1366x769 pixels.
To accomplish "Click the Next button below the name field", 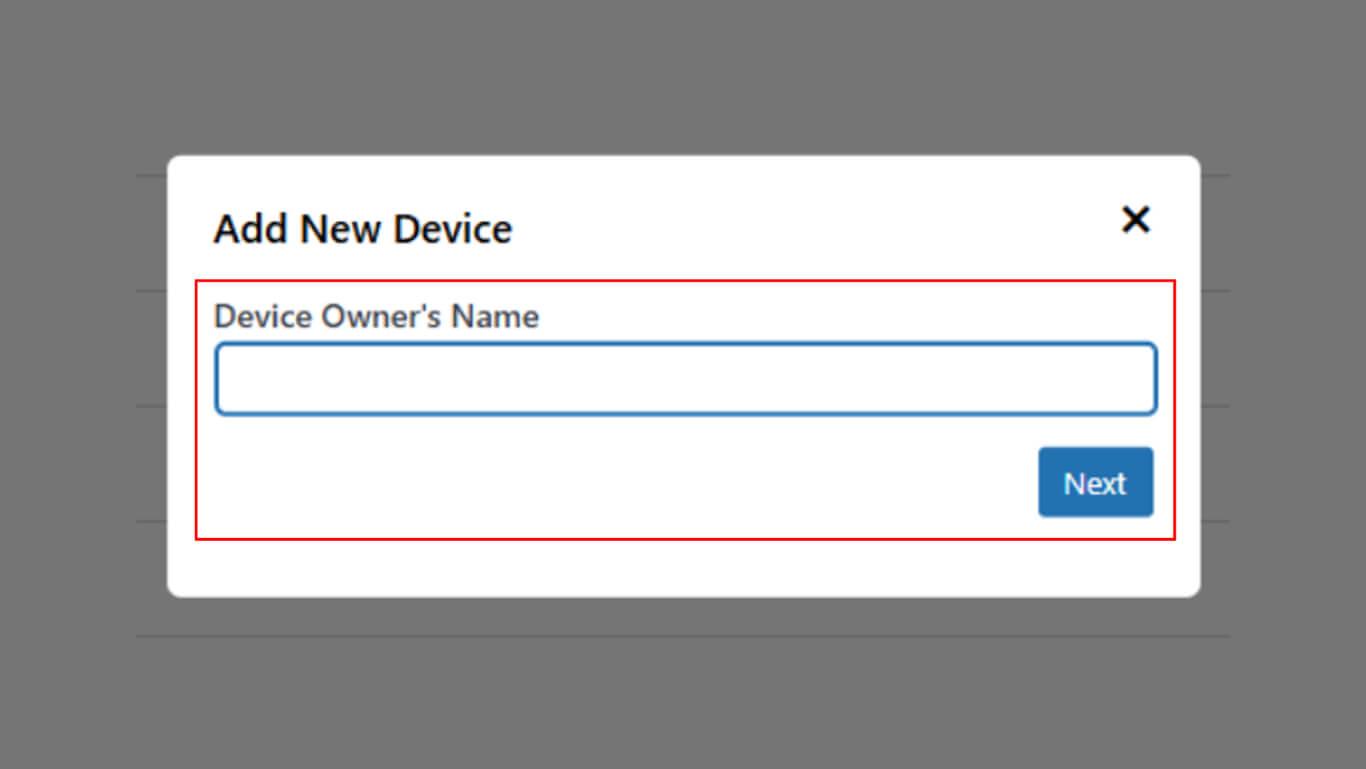I will coord(1095,483).
